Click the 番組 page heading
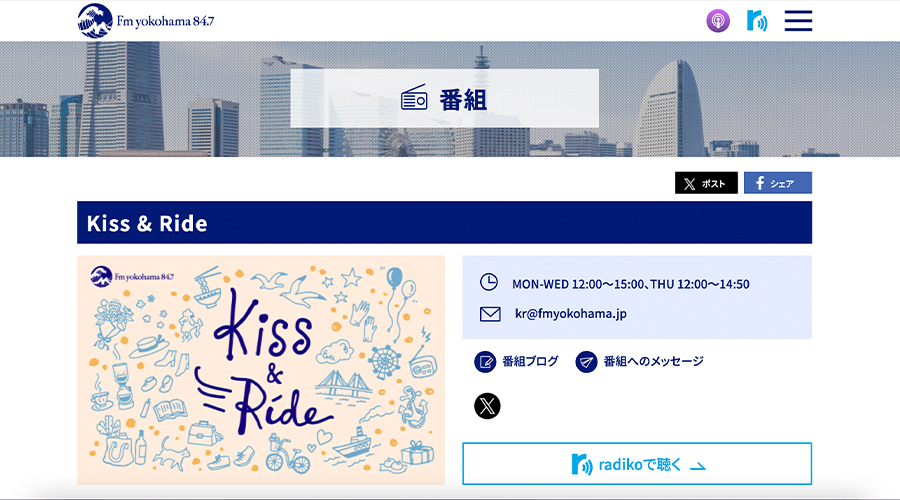The image size is (900, 500). pyautogui.click(x=463, y=100)
